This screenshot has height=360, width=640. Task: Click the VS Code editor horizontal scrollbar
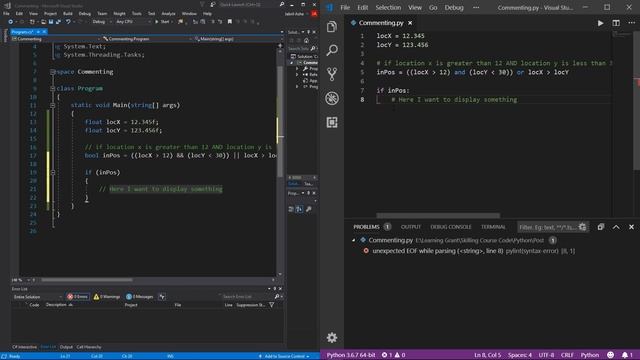tap(438, 216)
